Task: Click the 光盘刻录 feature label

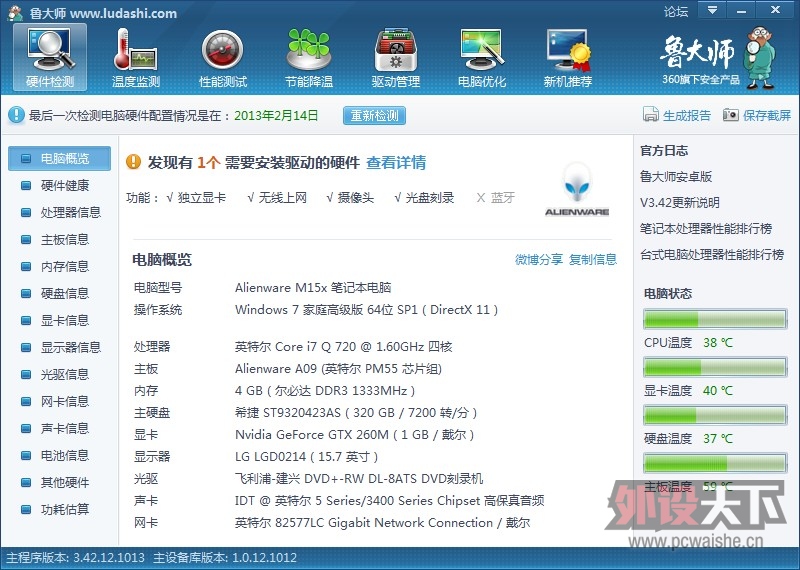Action: pyautogui.click(x=430, y=197)
